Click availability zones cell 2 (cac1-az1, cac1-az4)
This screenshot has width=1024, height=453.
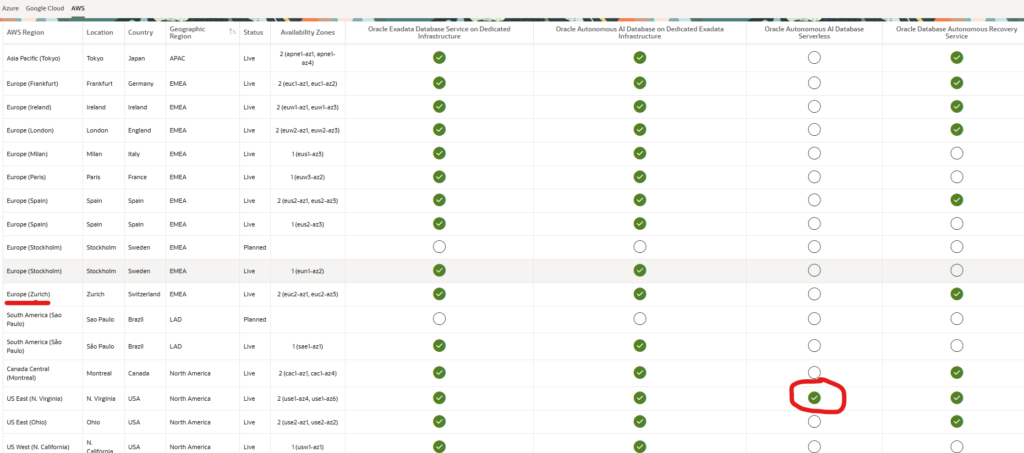(x=308, y=373)
